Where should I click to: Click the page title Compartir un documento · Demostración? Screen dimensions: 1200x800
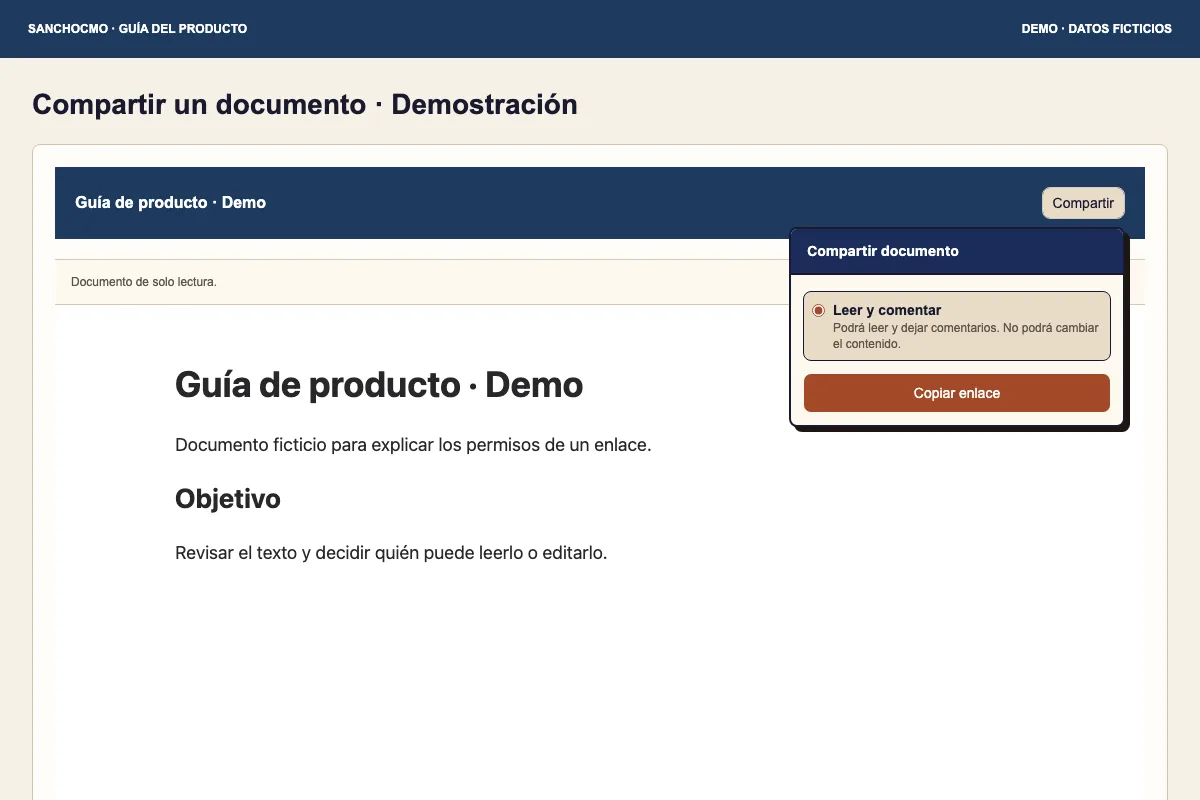click(305, 105)
